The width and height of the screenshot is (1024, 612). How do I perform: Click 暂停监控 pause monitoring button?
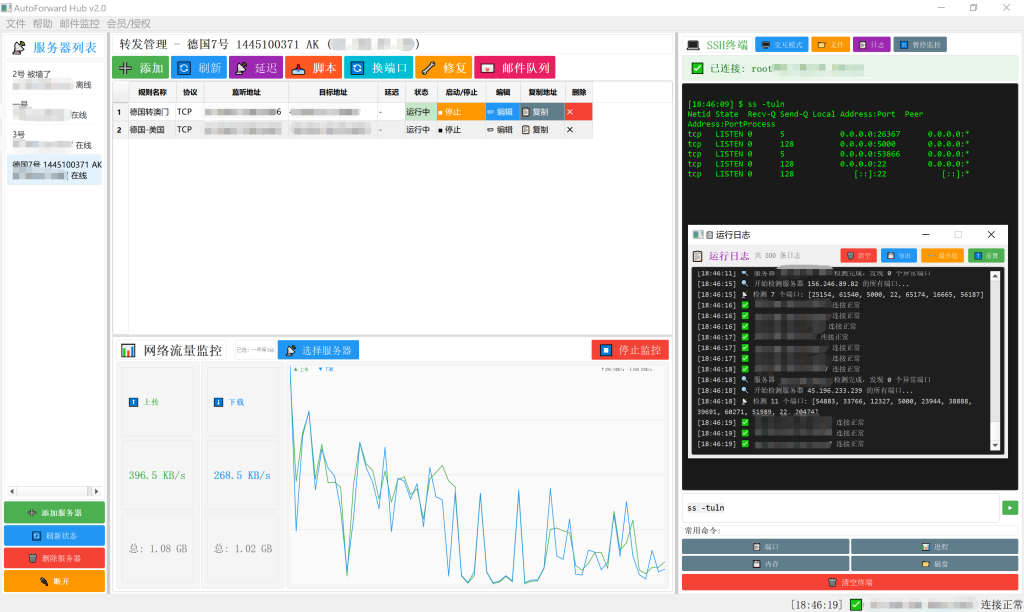click(x=920, y=44)
